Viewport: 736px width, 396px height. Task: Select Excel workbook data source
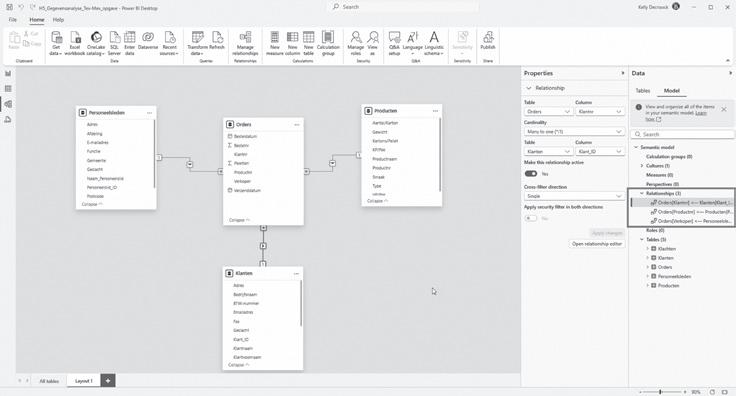point(75,43)
